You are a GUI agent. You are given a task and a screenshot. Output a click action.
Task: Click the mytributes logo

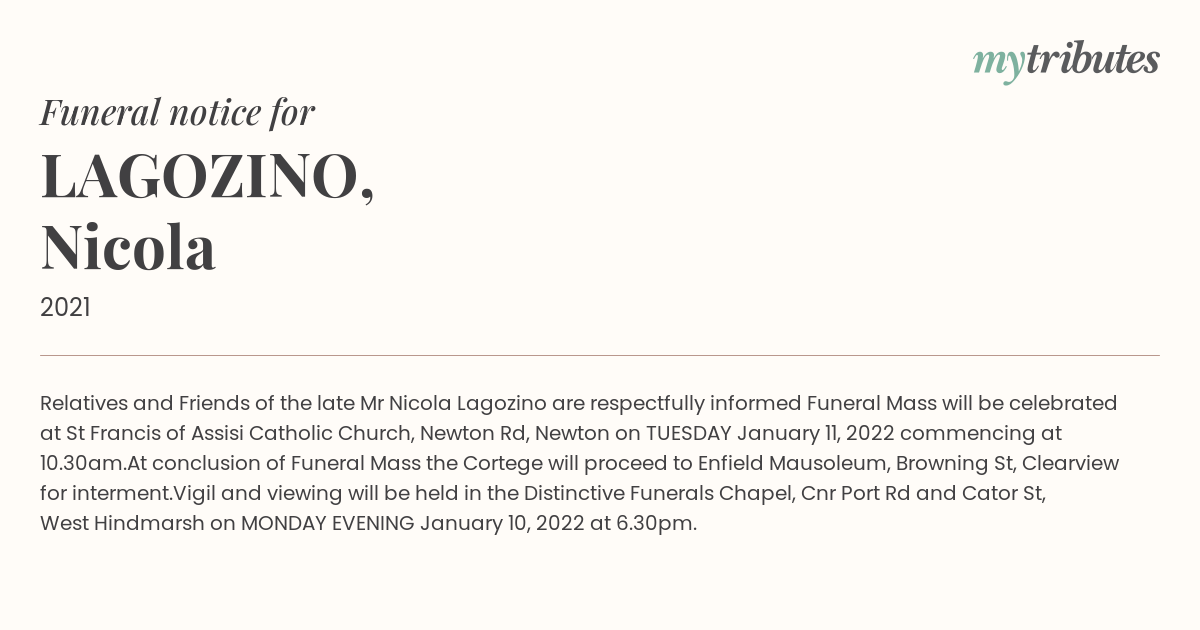point(1066,62)
